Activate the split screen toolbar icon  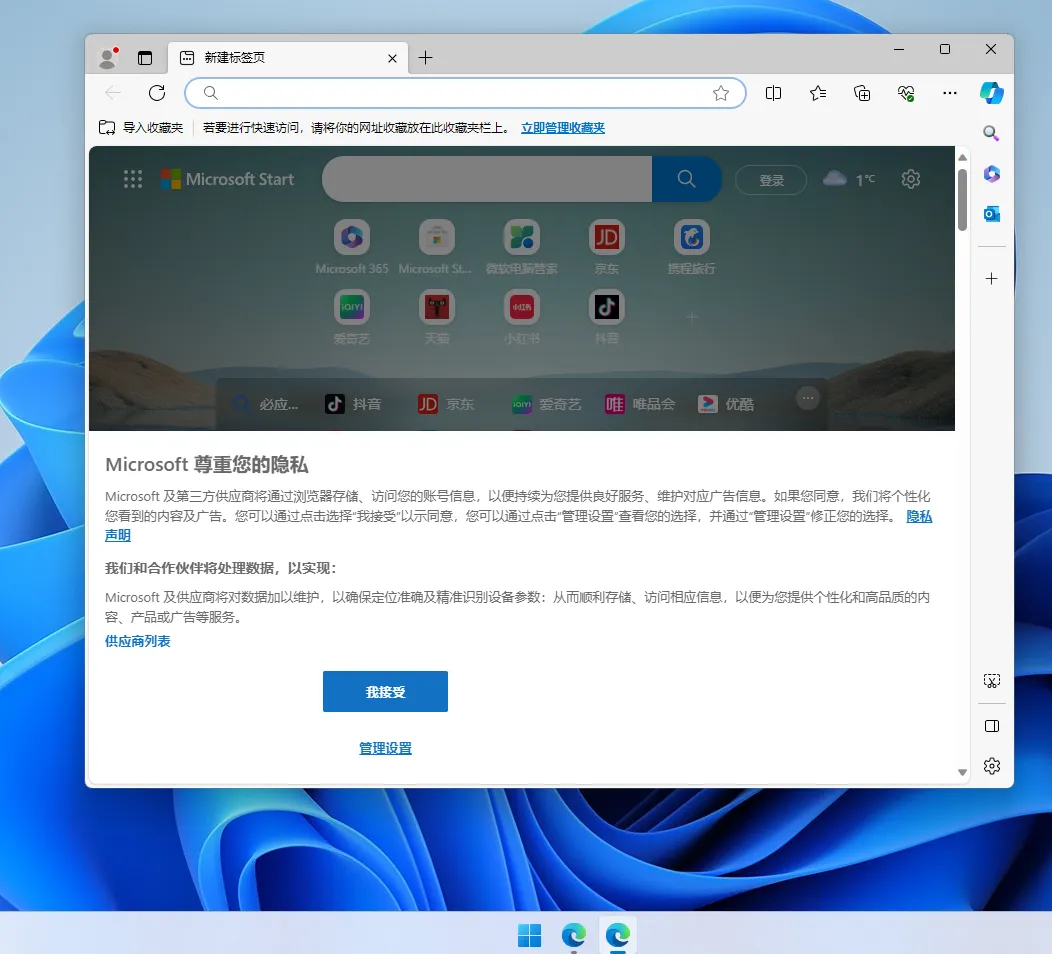[773, 93]
